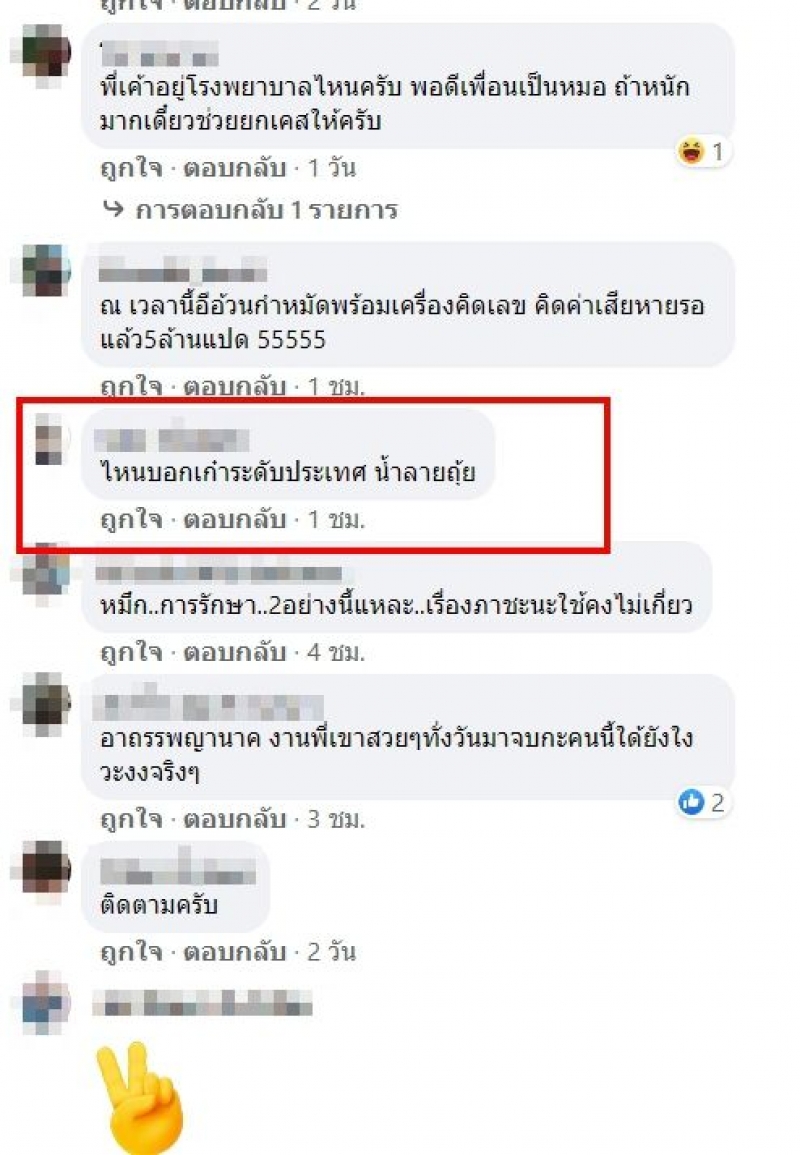Reply to the hospital question comment (ตอบกลับ)
This screenshot has width=800, height=1155.
click(234, 168)
